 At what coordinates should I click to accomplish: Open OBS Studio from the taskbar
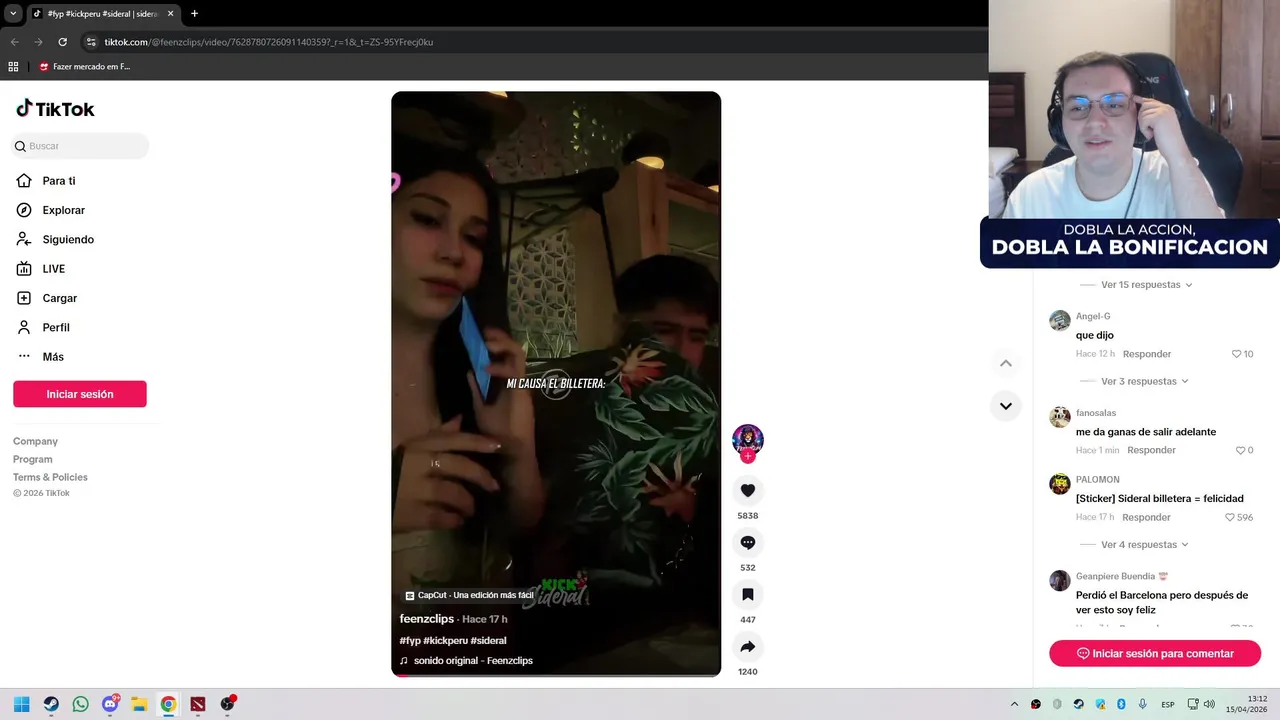click(x=227, y=704)
